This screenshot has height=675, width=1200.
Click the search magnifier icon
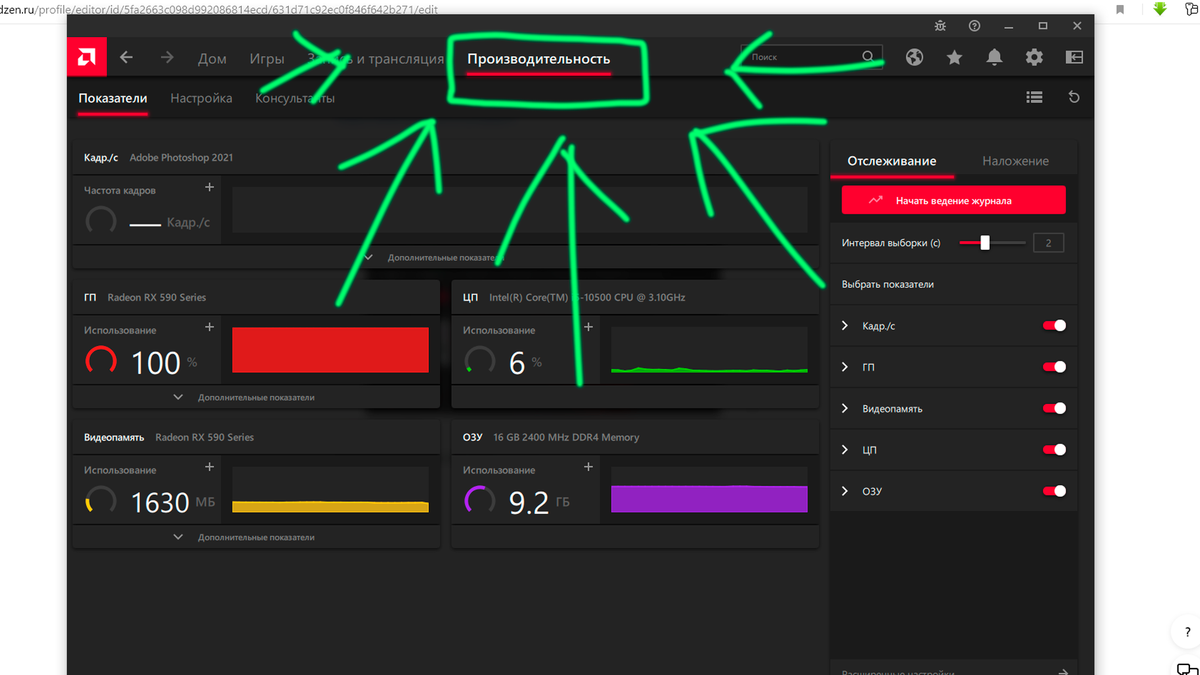point(868,57)
